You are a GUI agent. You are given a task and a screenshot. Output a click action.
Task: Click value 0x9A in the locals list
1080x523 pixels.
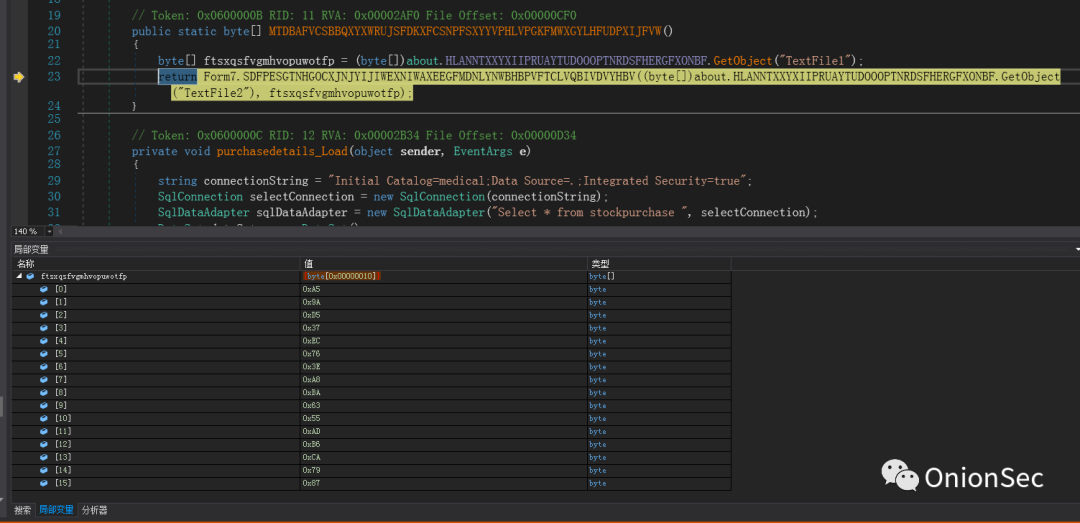pos(311,302)
